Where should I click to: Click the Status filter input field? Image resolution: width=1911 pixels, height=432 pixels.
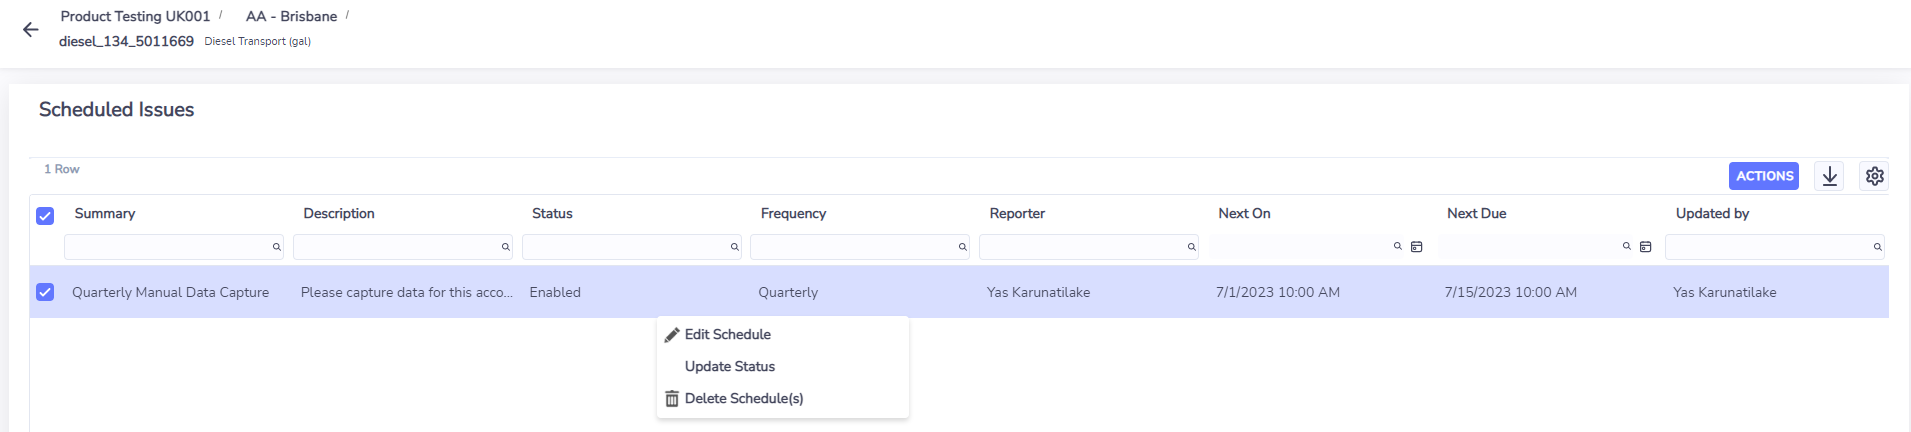pyautogui.click(x=631, y=247)
